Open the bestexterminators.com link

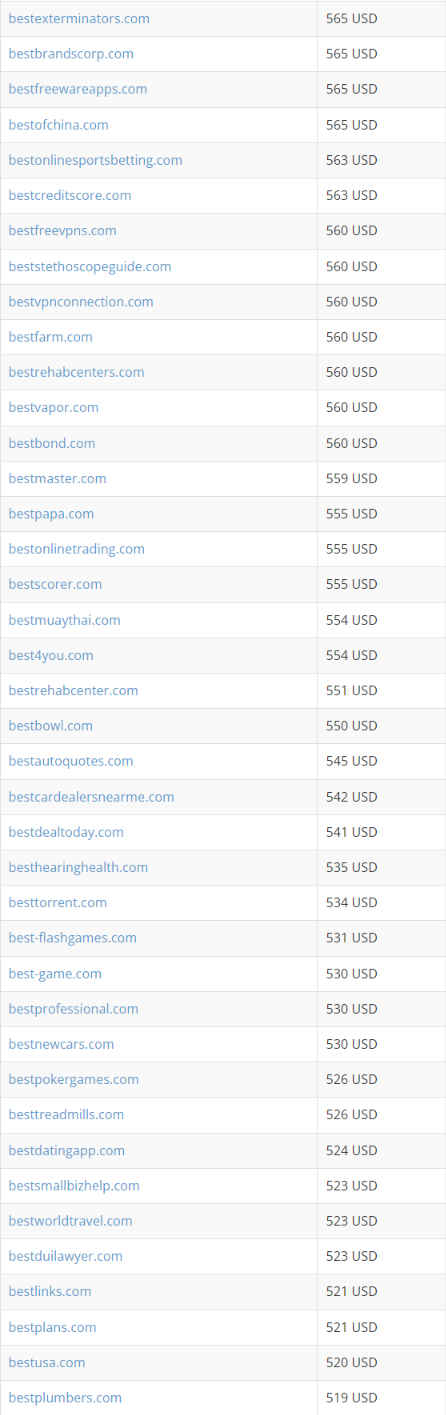click(79, 18)
